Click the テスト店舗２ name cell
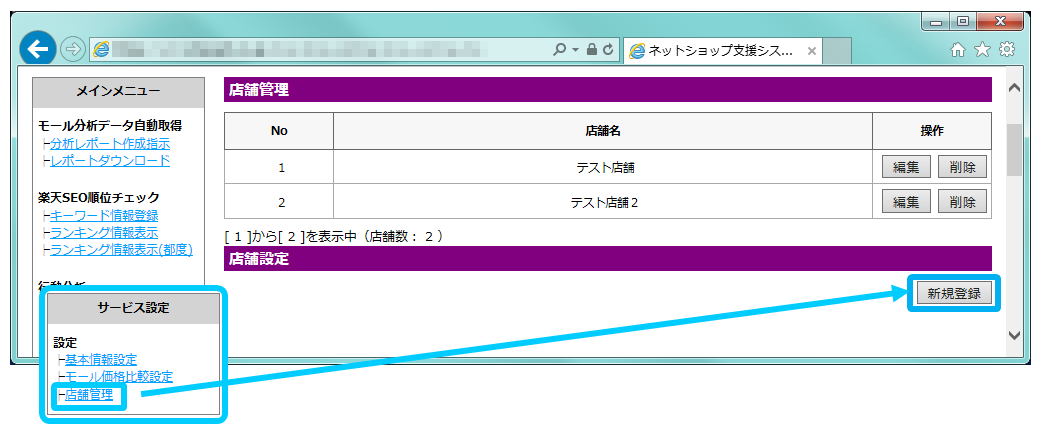Screen dimensions: 1042x433 [x=603, y=202]
